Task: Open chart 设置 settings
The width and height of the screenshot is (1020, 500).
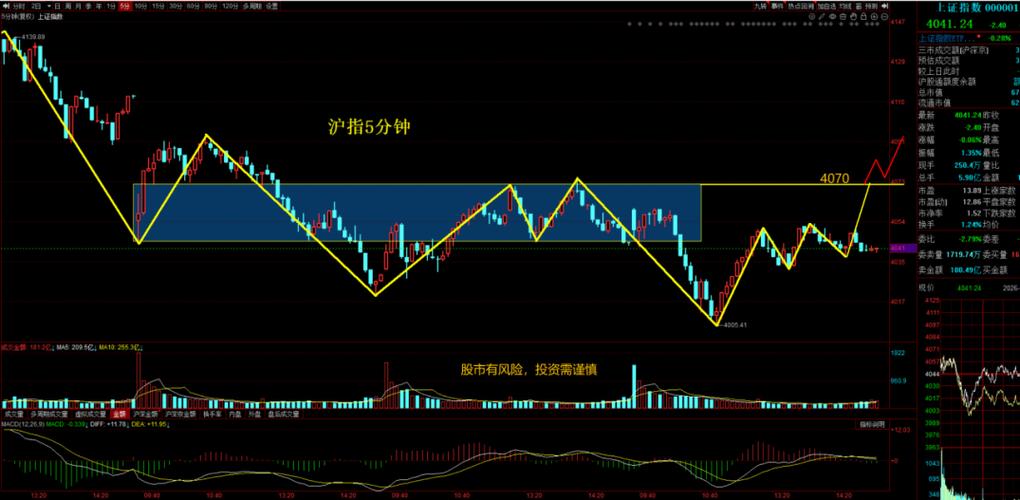Action: tap(272, 6)
